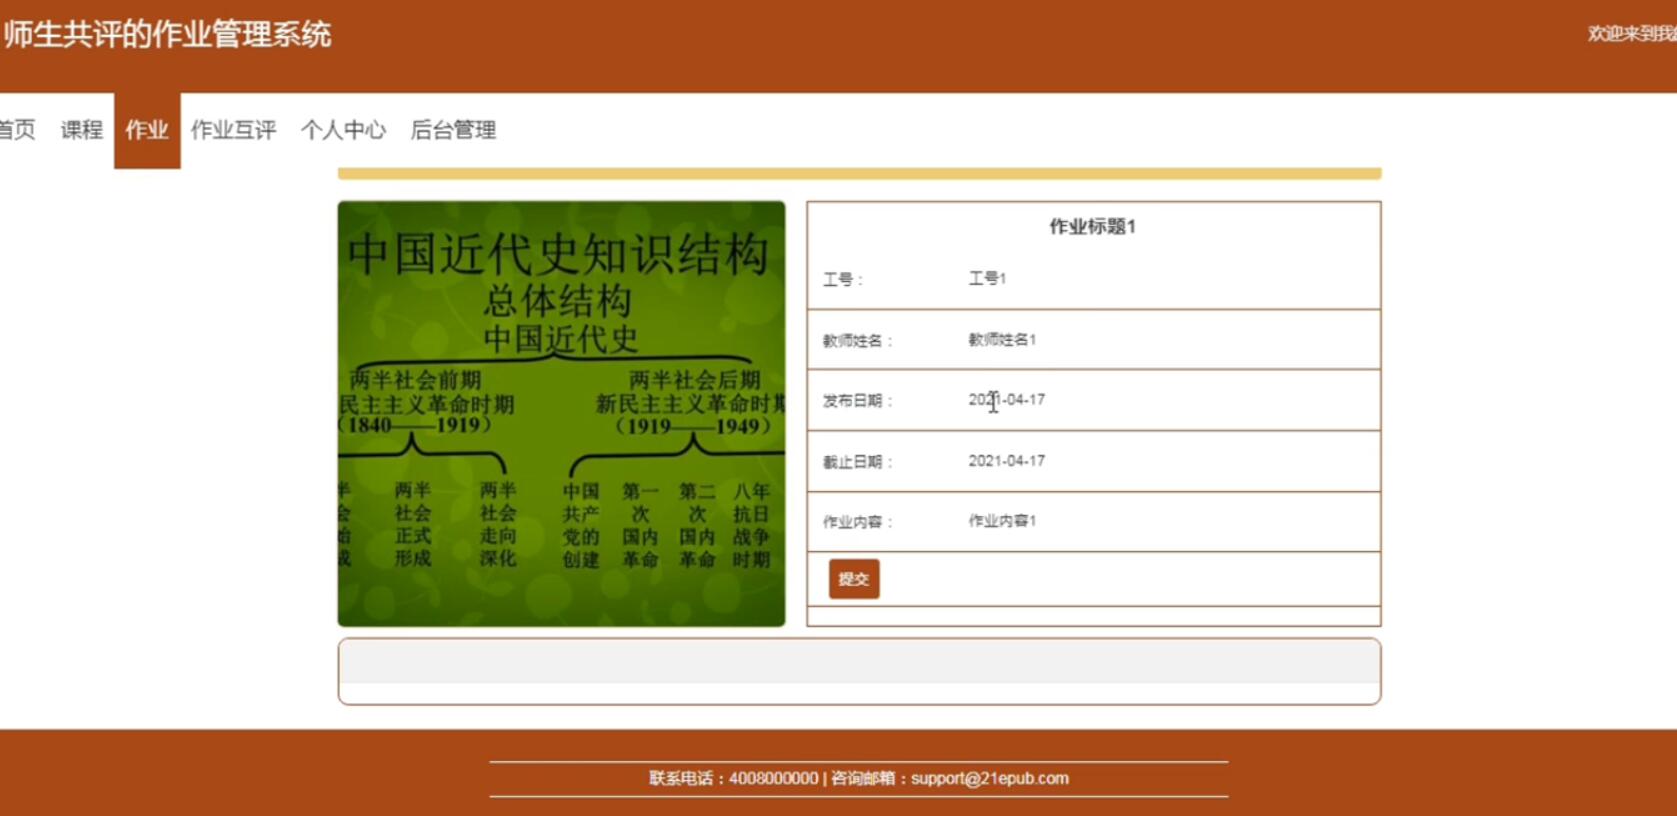Click the support@21epub.com email in footer
The width and height of the screenshot is (1677, 816).
[990, 779]
